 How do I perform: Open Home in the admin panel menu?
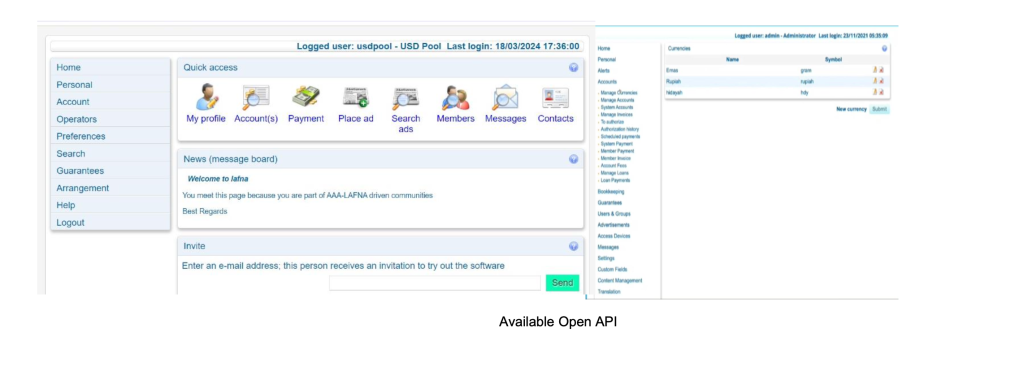point(604,48)
